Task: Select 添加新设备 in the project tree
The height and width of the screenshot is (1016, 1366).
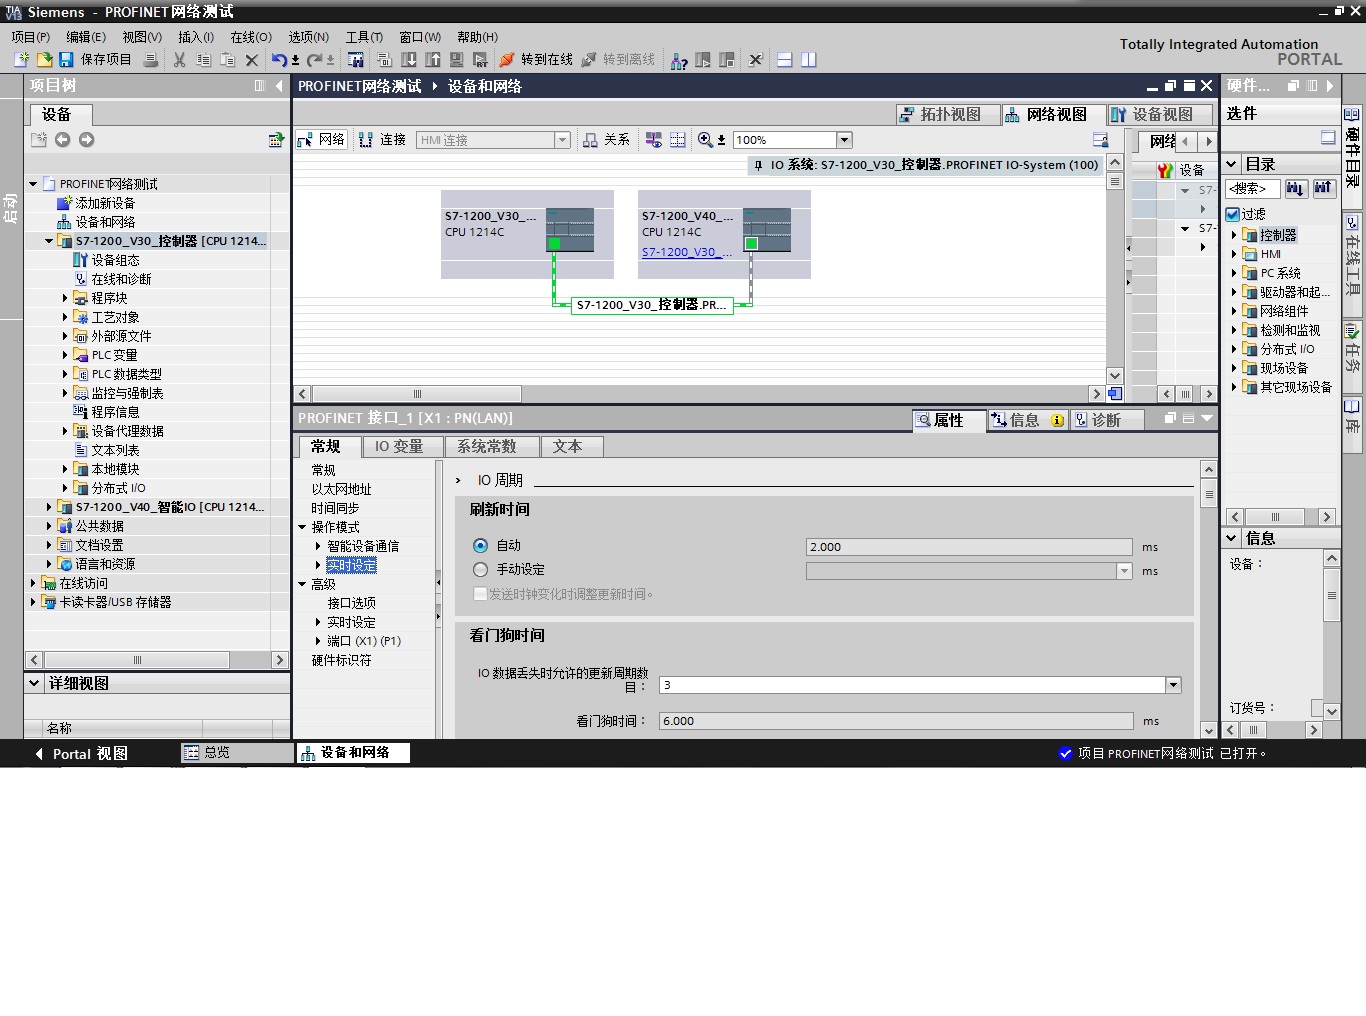Action: tap(105, 203)
